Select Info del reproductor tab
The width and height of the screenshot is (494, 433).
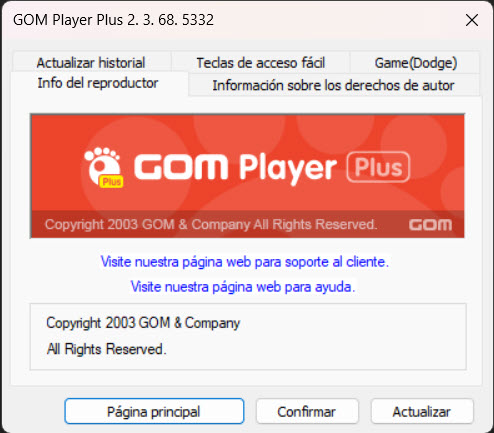[x=98, y=83]
